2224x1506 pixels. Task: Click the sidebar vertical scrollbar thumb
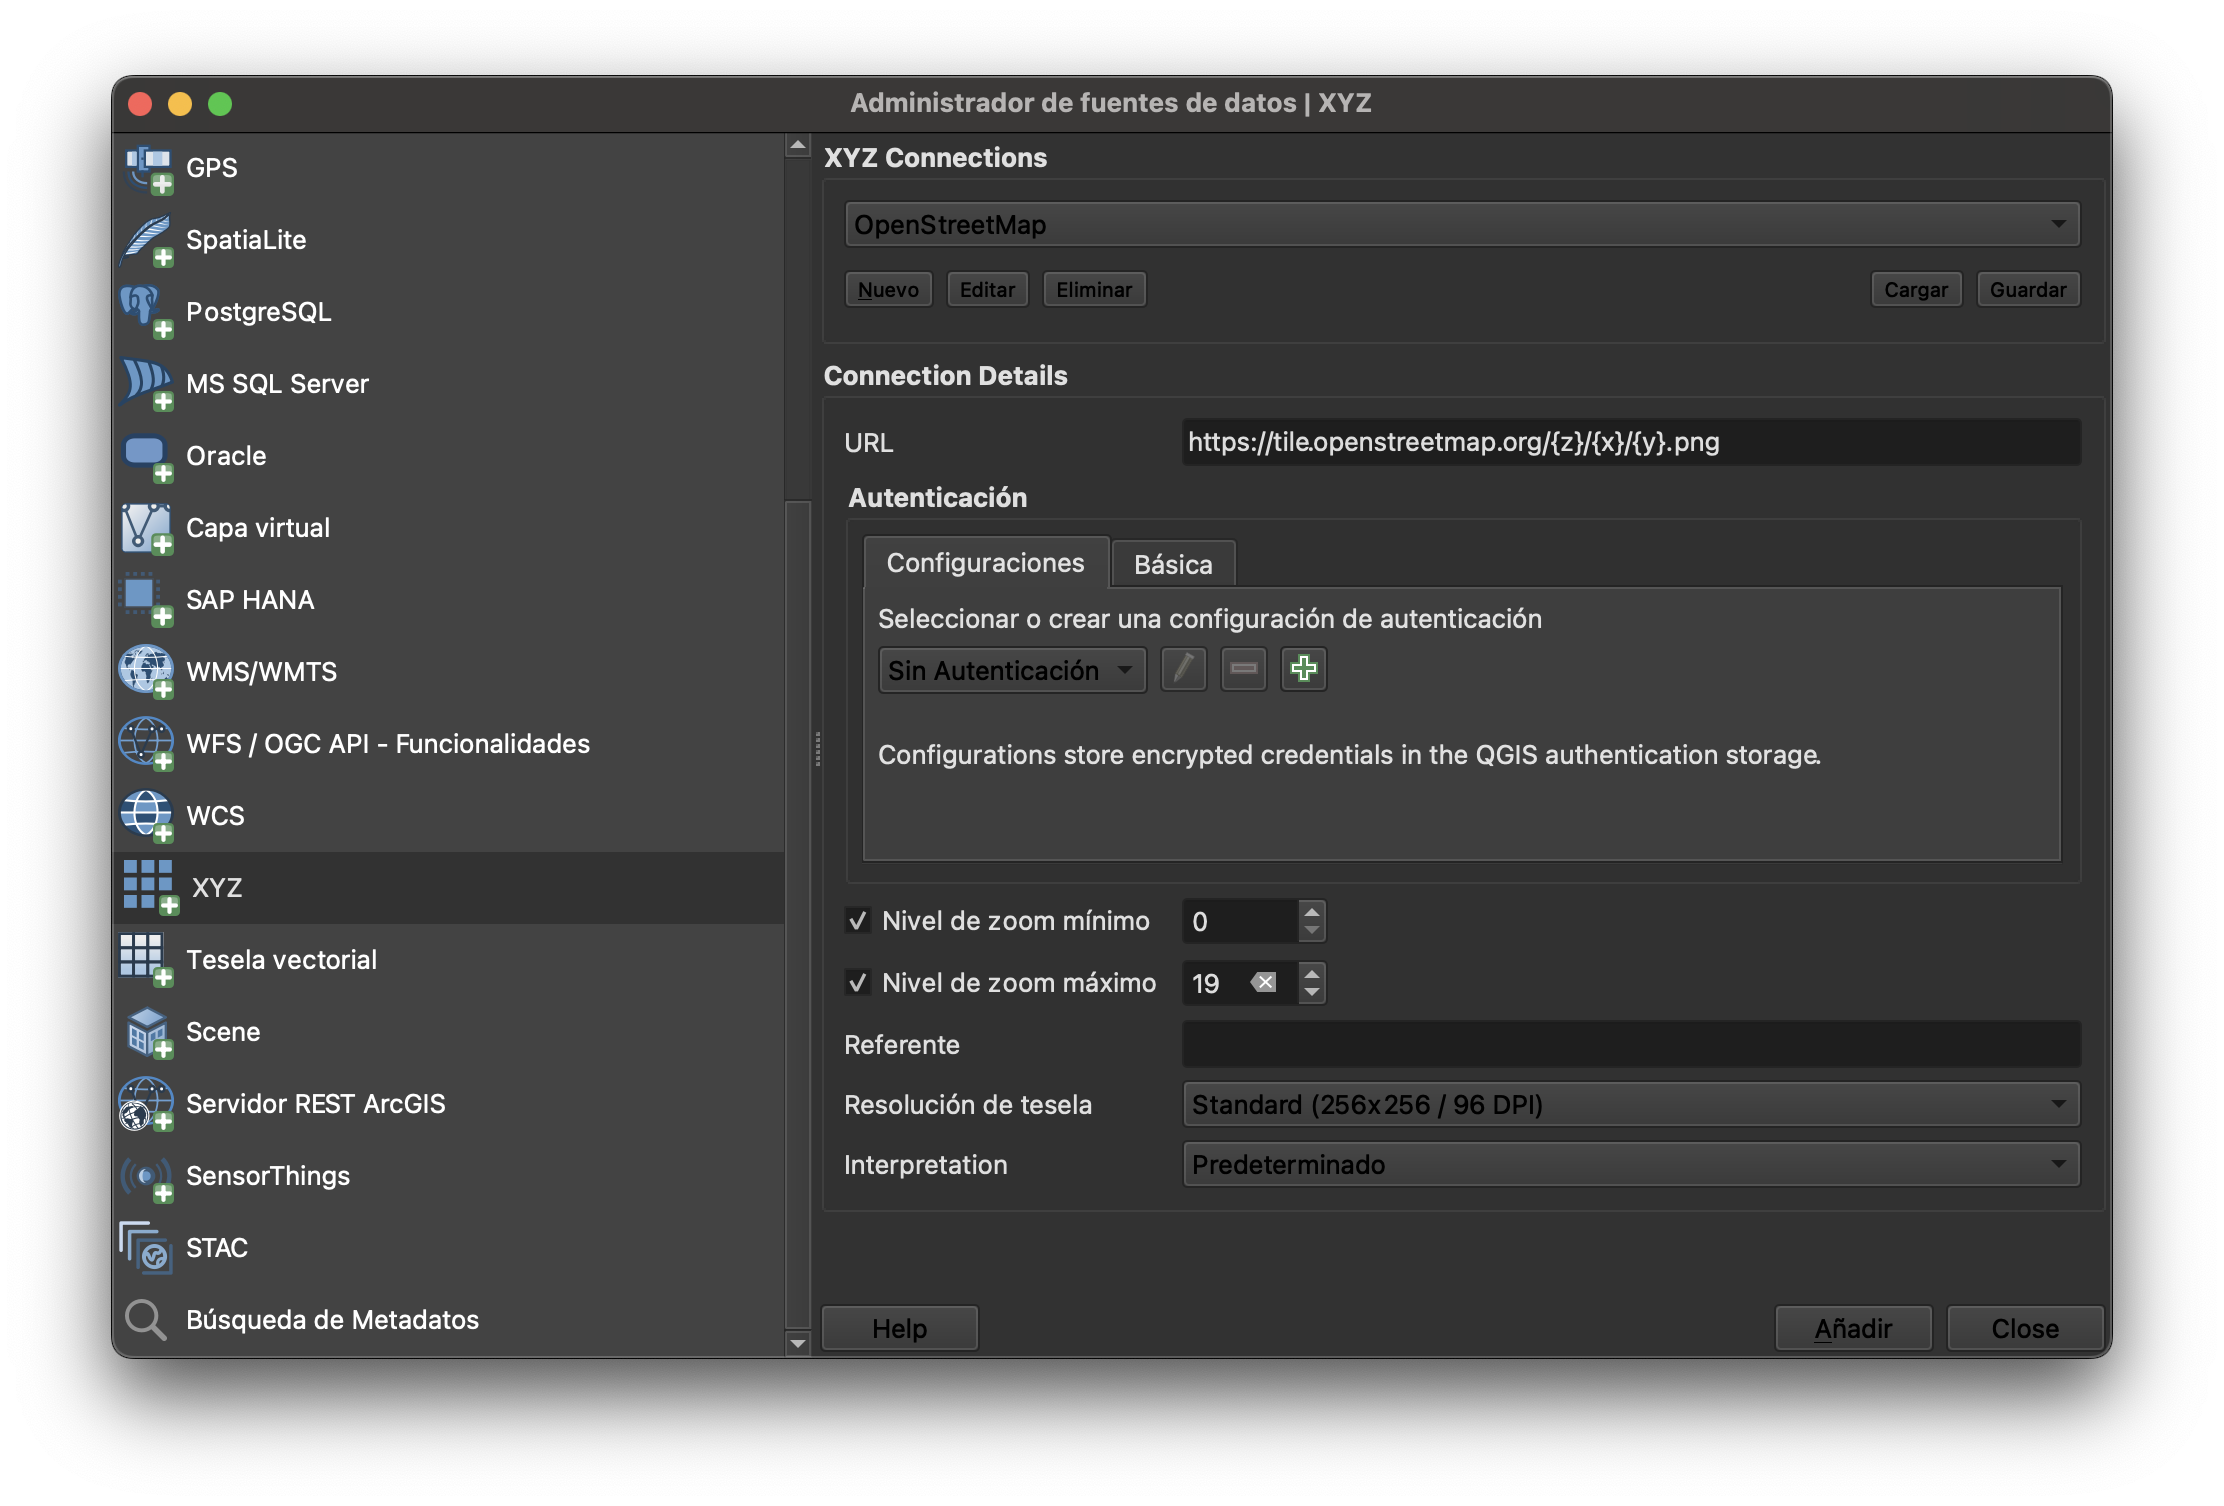(797, 914)
